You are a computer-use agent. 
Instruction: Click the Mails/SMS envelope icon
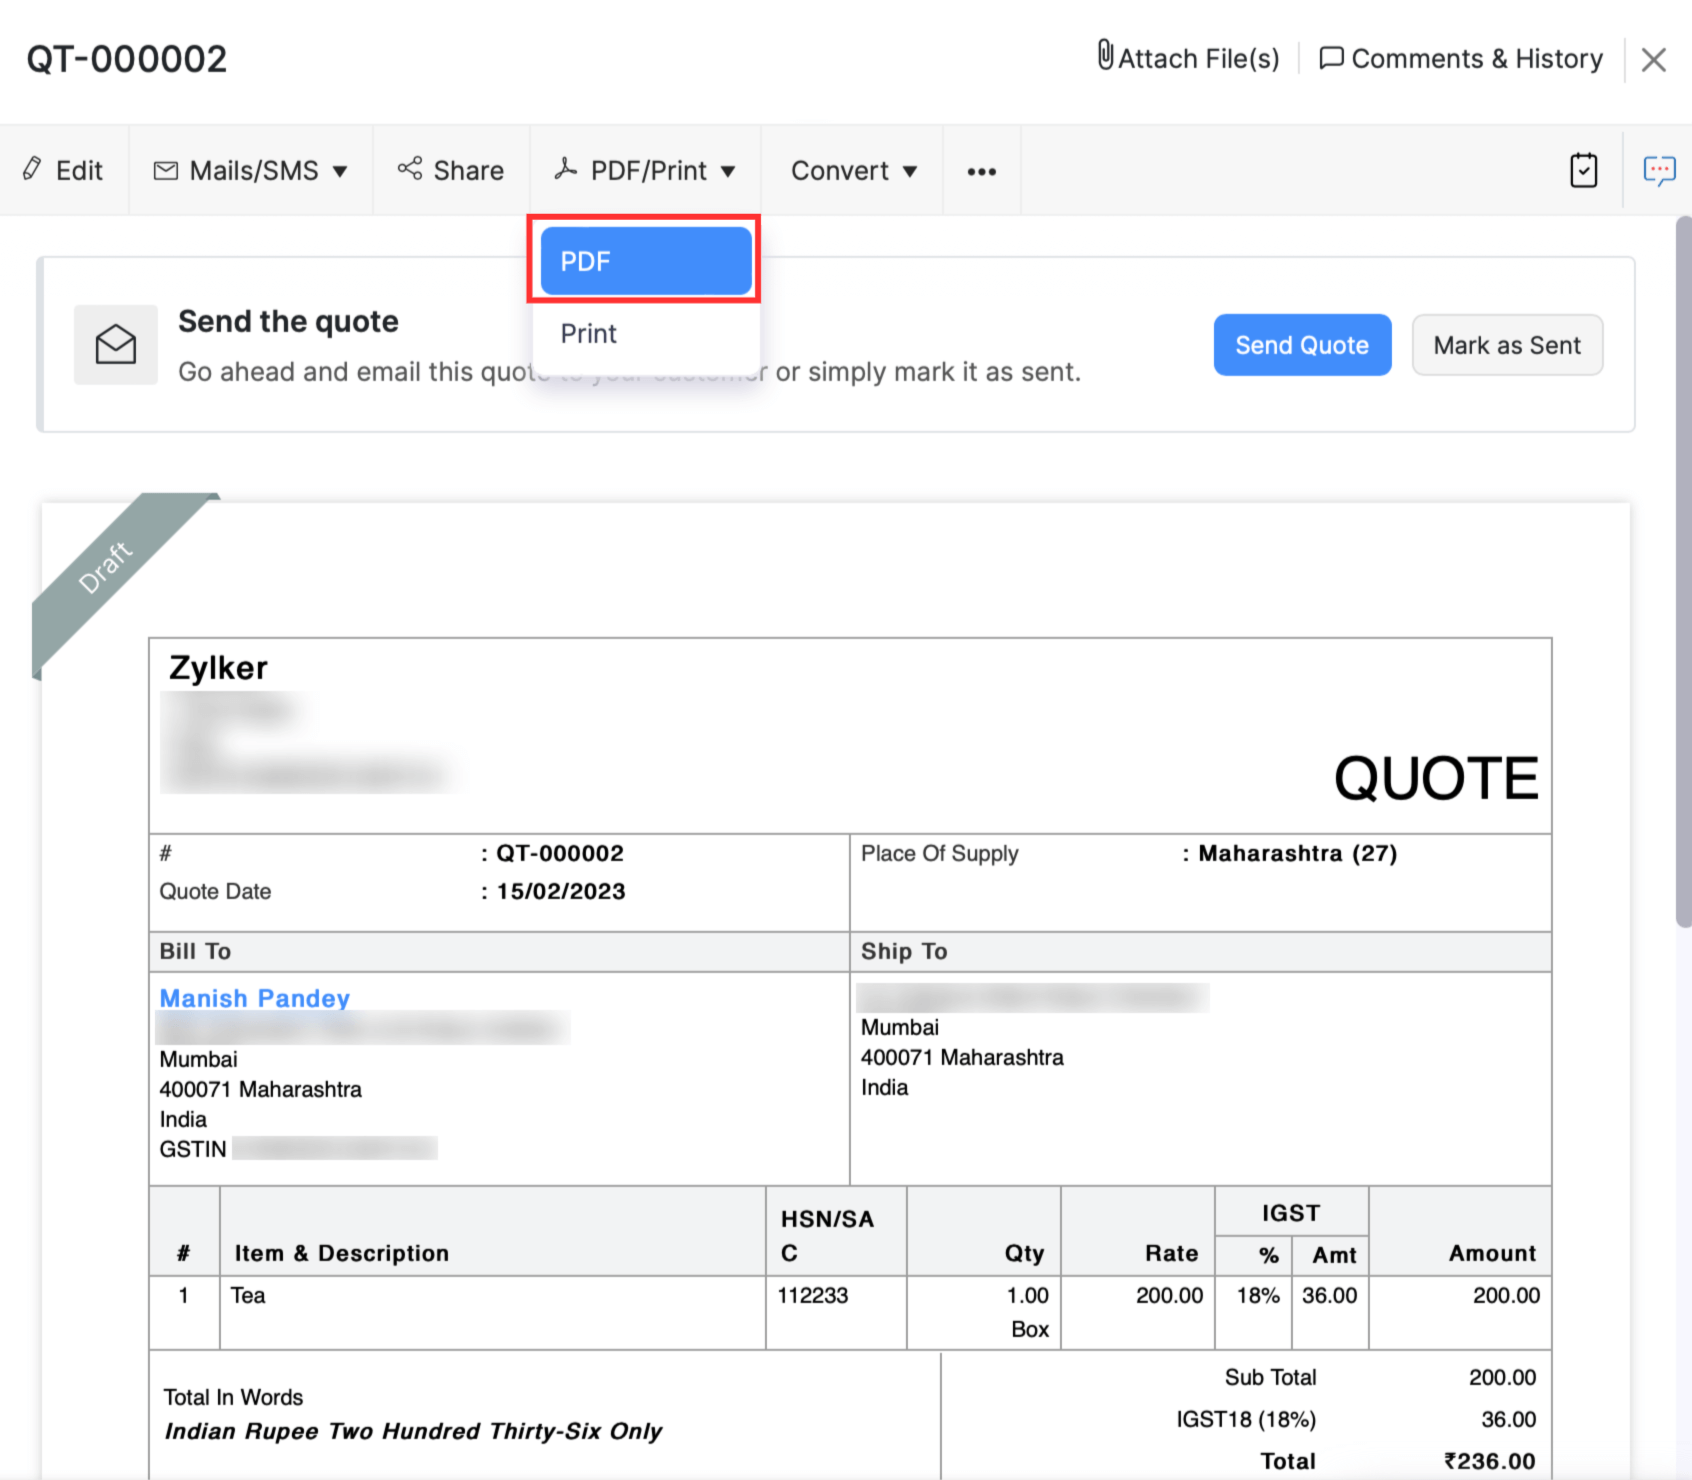(x=165, y=170)
